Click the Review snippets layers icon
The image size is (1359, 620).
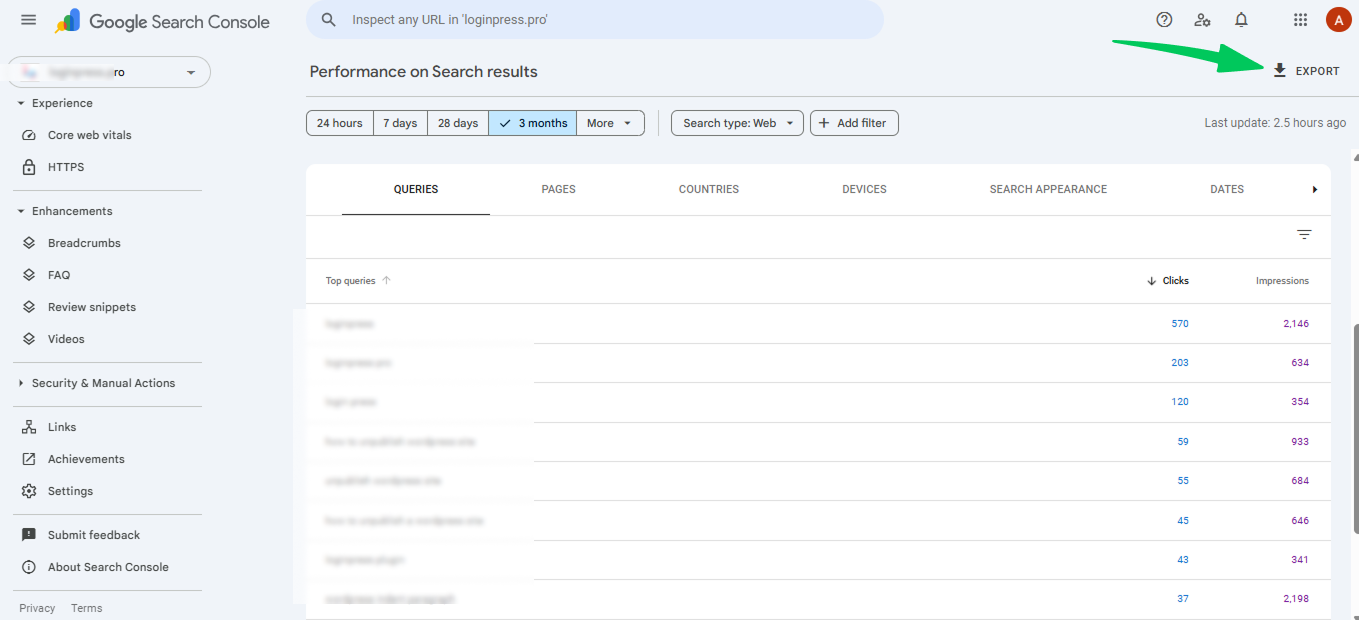[29, 307]
